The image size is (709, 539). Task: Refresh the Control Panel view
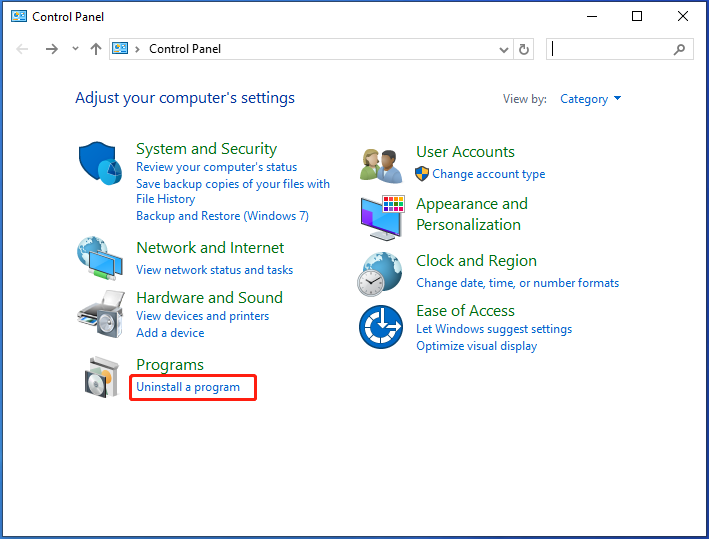[x=524, y=49]
